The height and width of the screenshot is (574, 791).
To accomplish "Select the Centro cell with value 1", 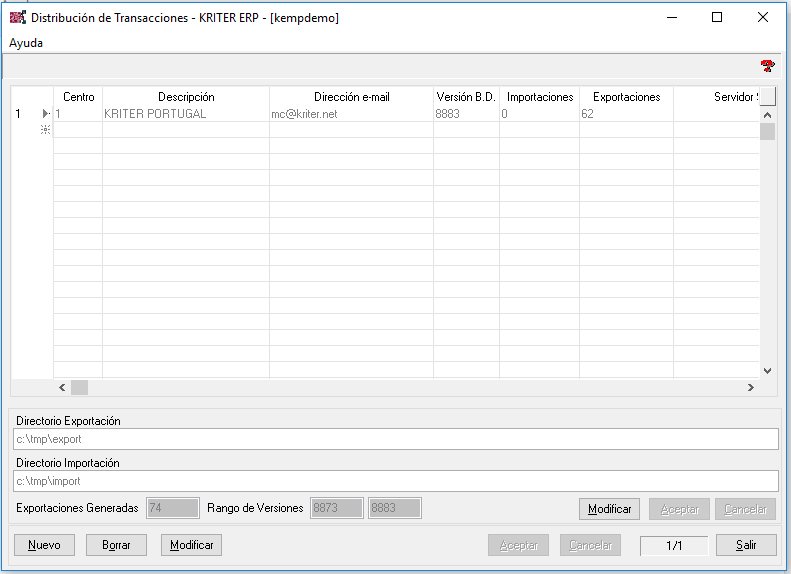I will [78, 114].
